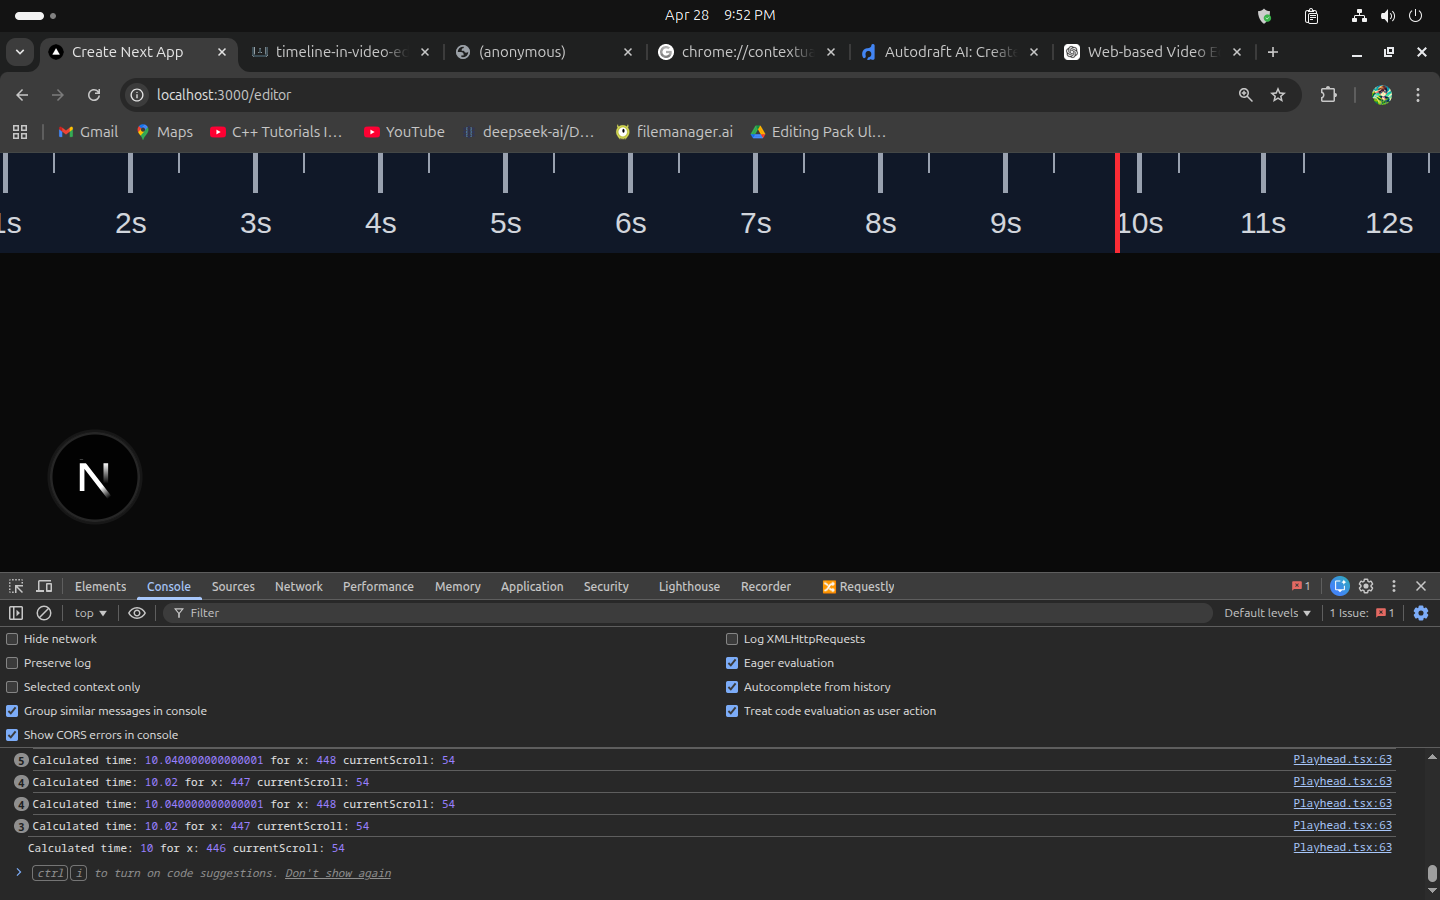Open the DevTools settings gear
Image resolution: width=1440 pixels, height=900 pixels.
click(1366, 586)
